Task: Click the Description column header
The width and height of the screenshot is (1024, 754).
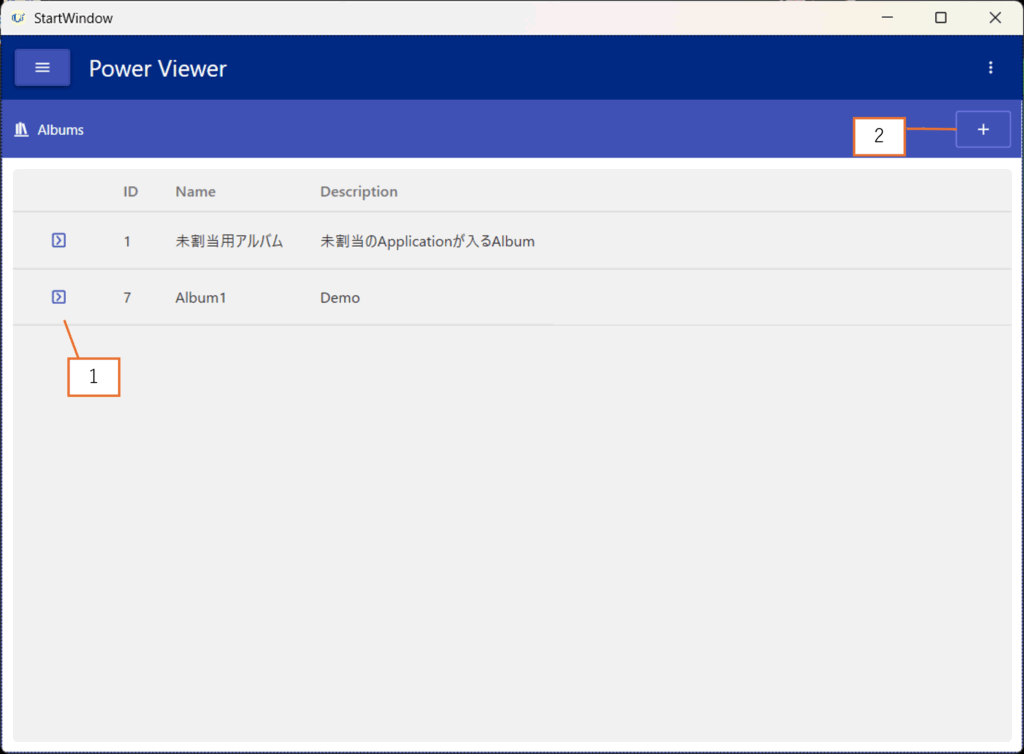Action: pos(358,191)
